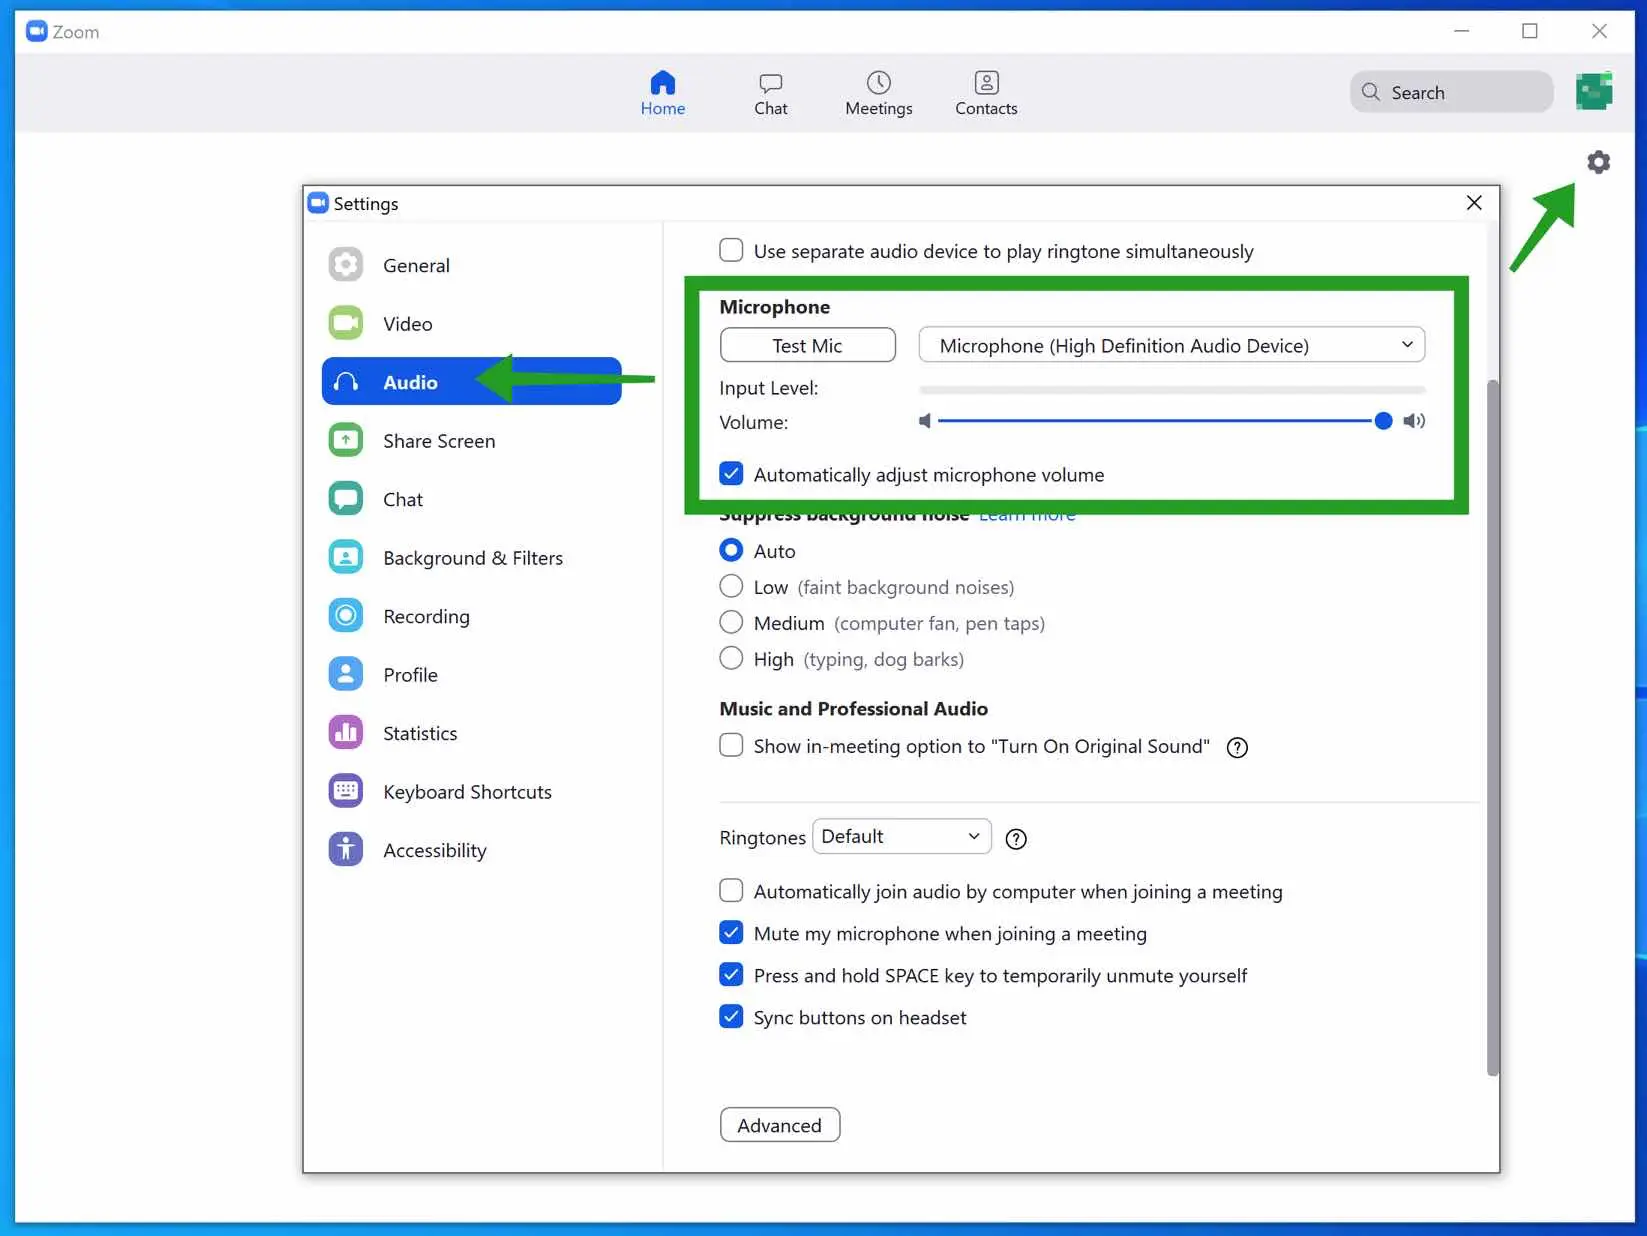Click help icon next to Original Sound option
This screenshot has width=1647, height=1236.
1237,747
